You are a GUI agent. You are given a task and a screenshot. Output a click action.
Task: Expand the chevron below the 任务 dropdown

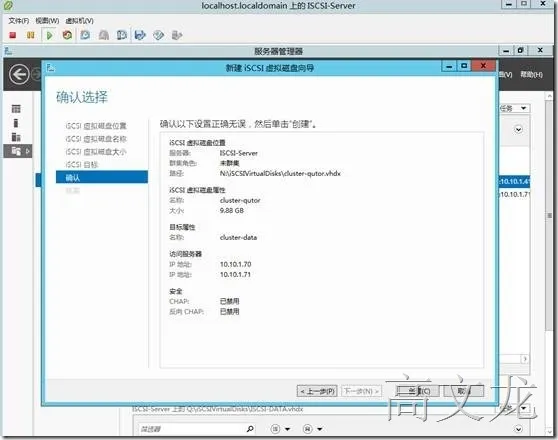coord(518,130)
